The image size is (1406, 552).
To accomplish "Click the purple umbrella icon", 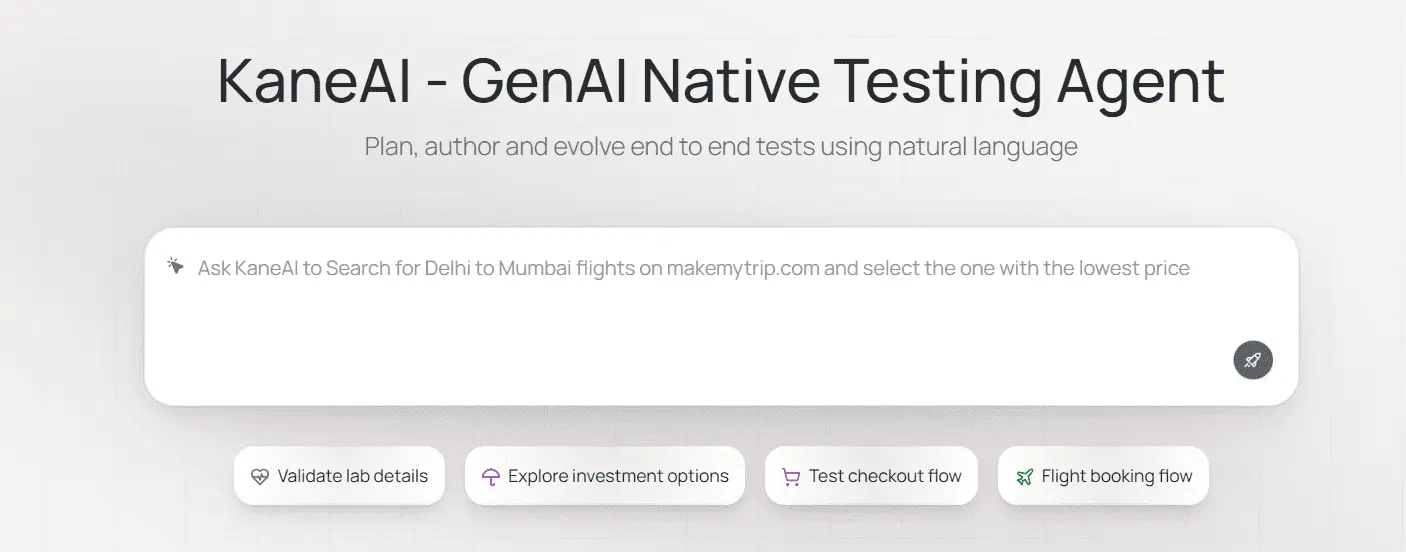I will pos(490,477).
